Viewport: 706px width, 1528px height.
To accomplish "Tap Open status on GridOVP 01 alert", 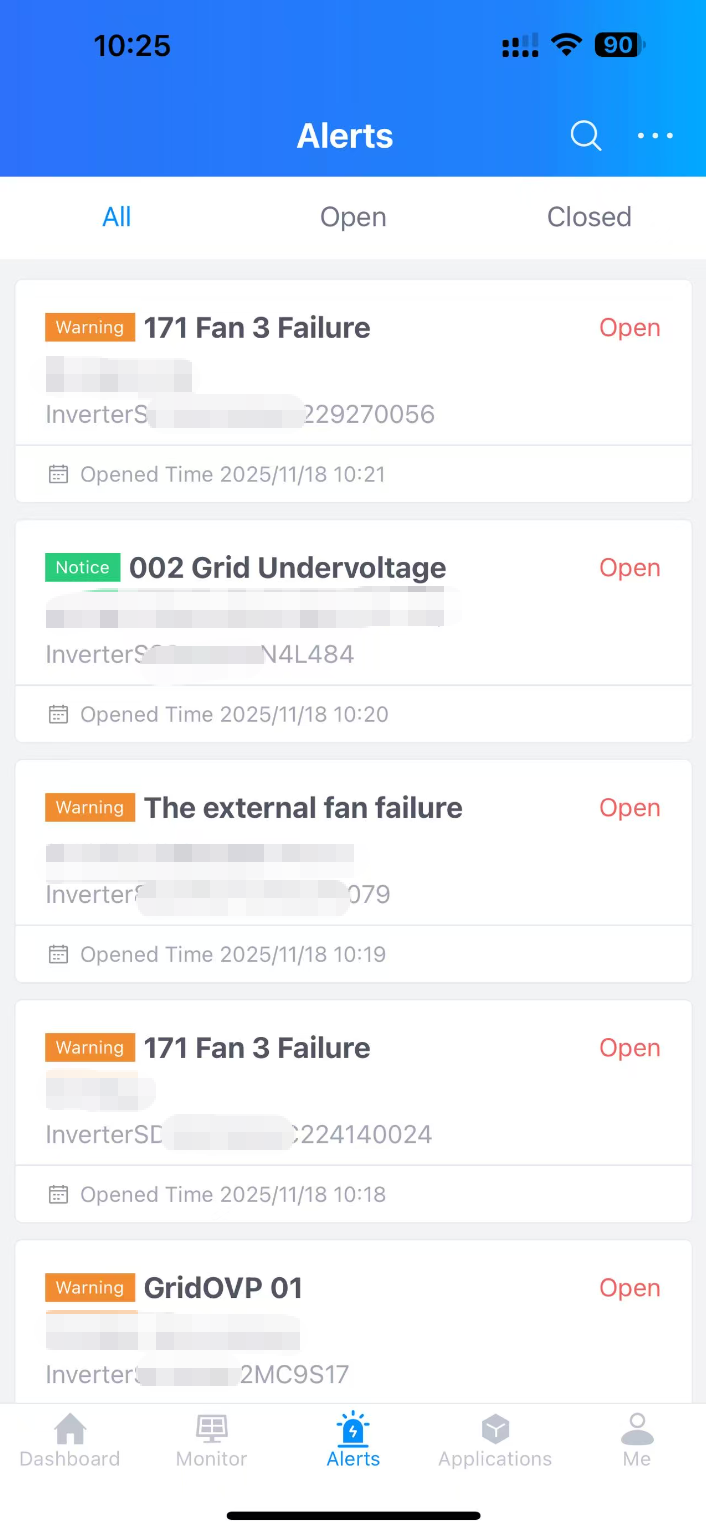I will click(630, 1288).
